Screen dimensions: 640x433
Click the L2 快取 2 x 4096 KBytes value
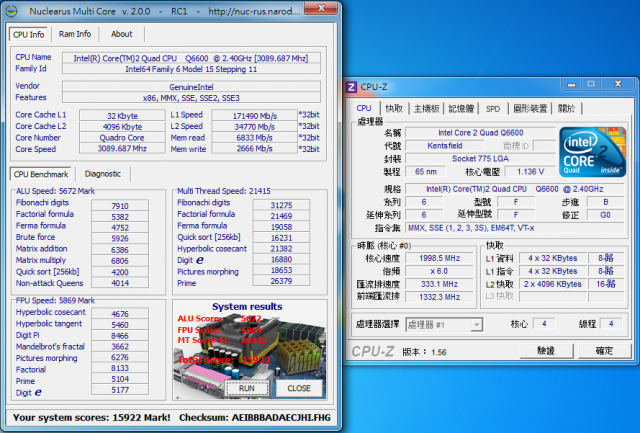coord(553,284)
